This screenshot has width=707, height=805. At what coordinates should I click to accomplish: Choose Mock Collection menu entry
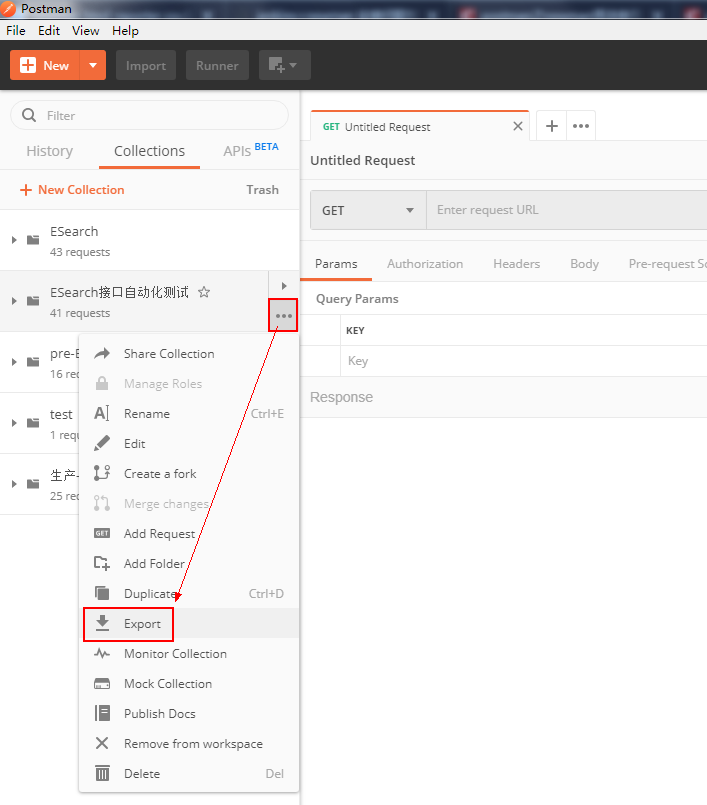coord(189,684)
